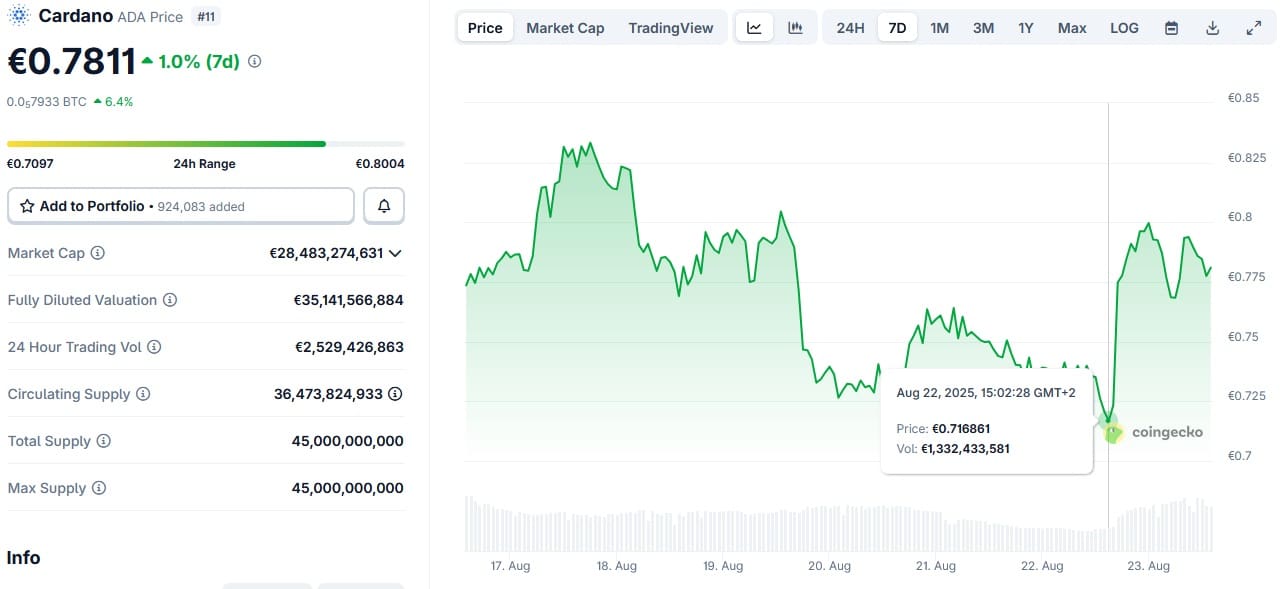Click the €0.8 y-axis label
The height and width of the screenshot is (589, 1284).
[1239, 217]
